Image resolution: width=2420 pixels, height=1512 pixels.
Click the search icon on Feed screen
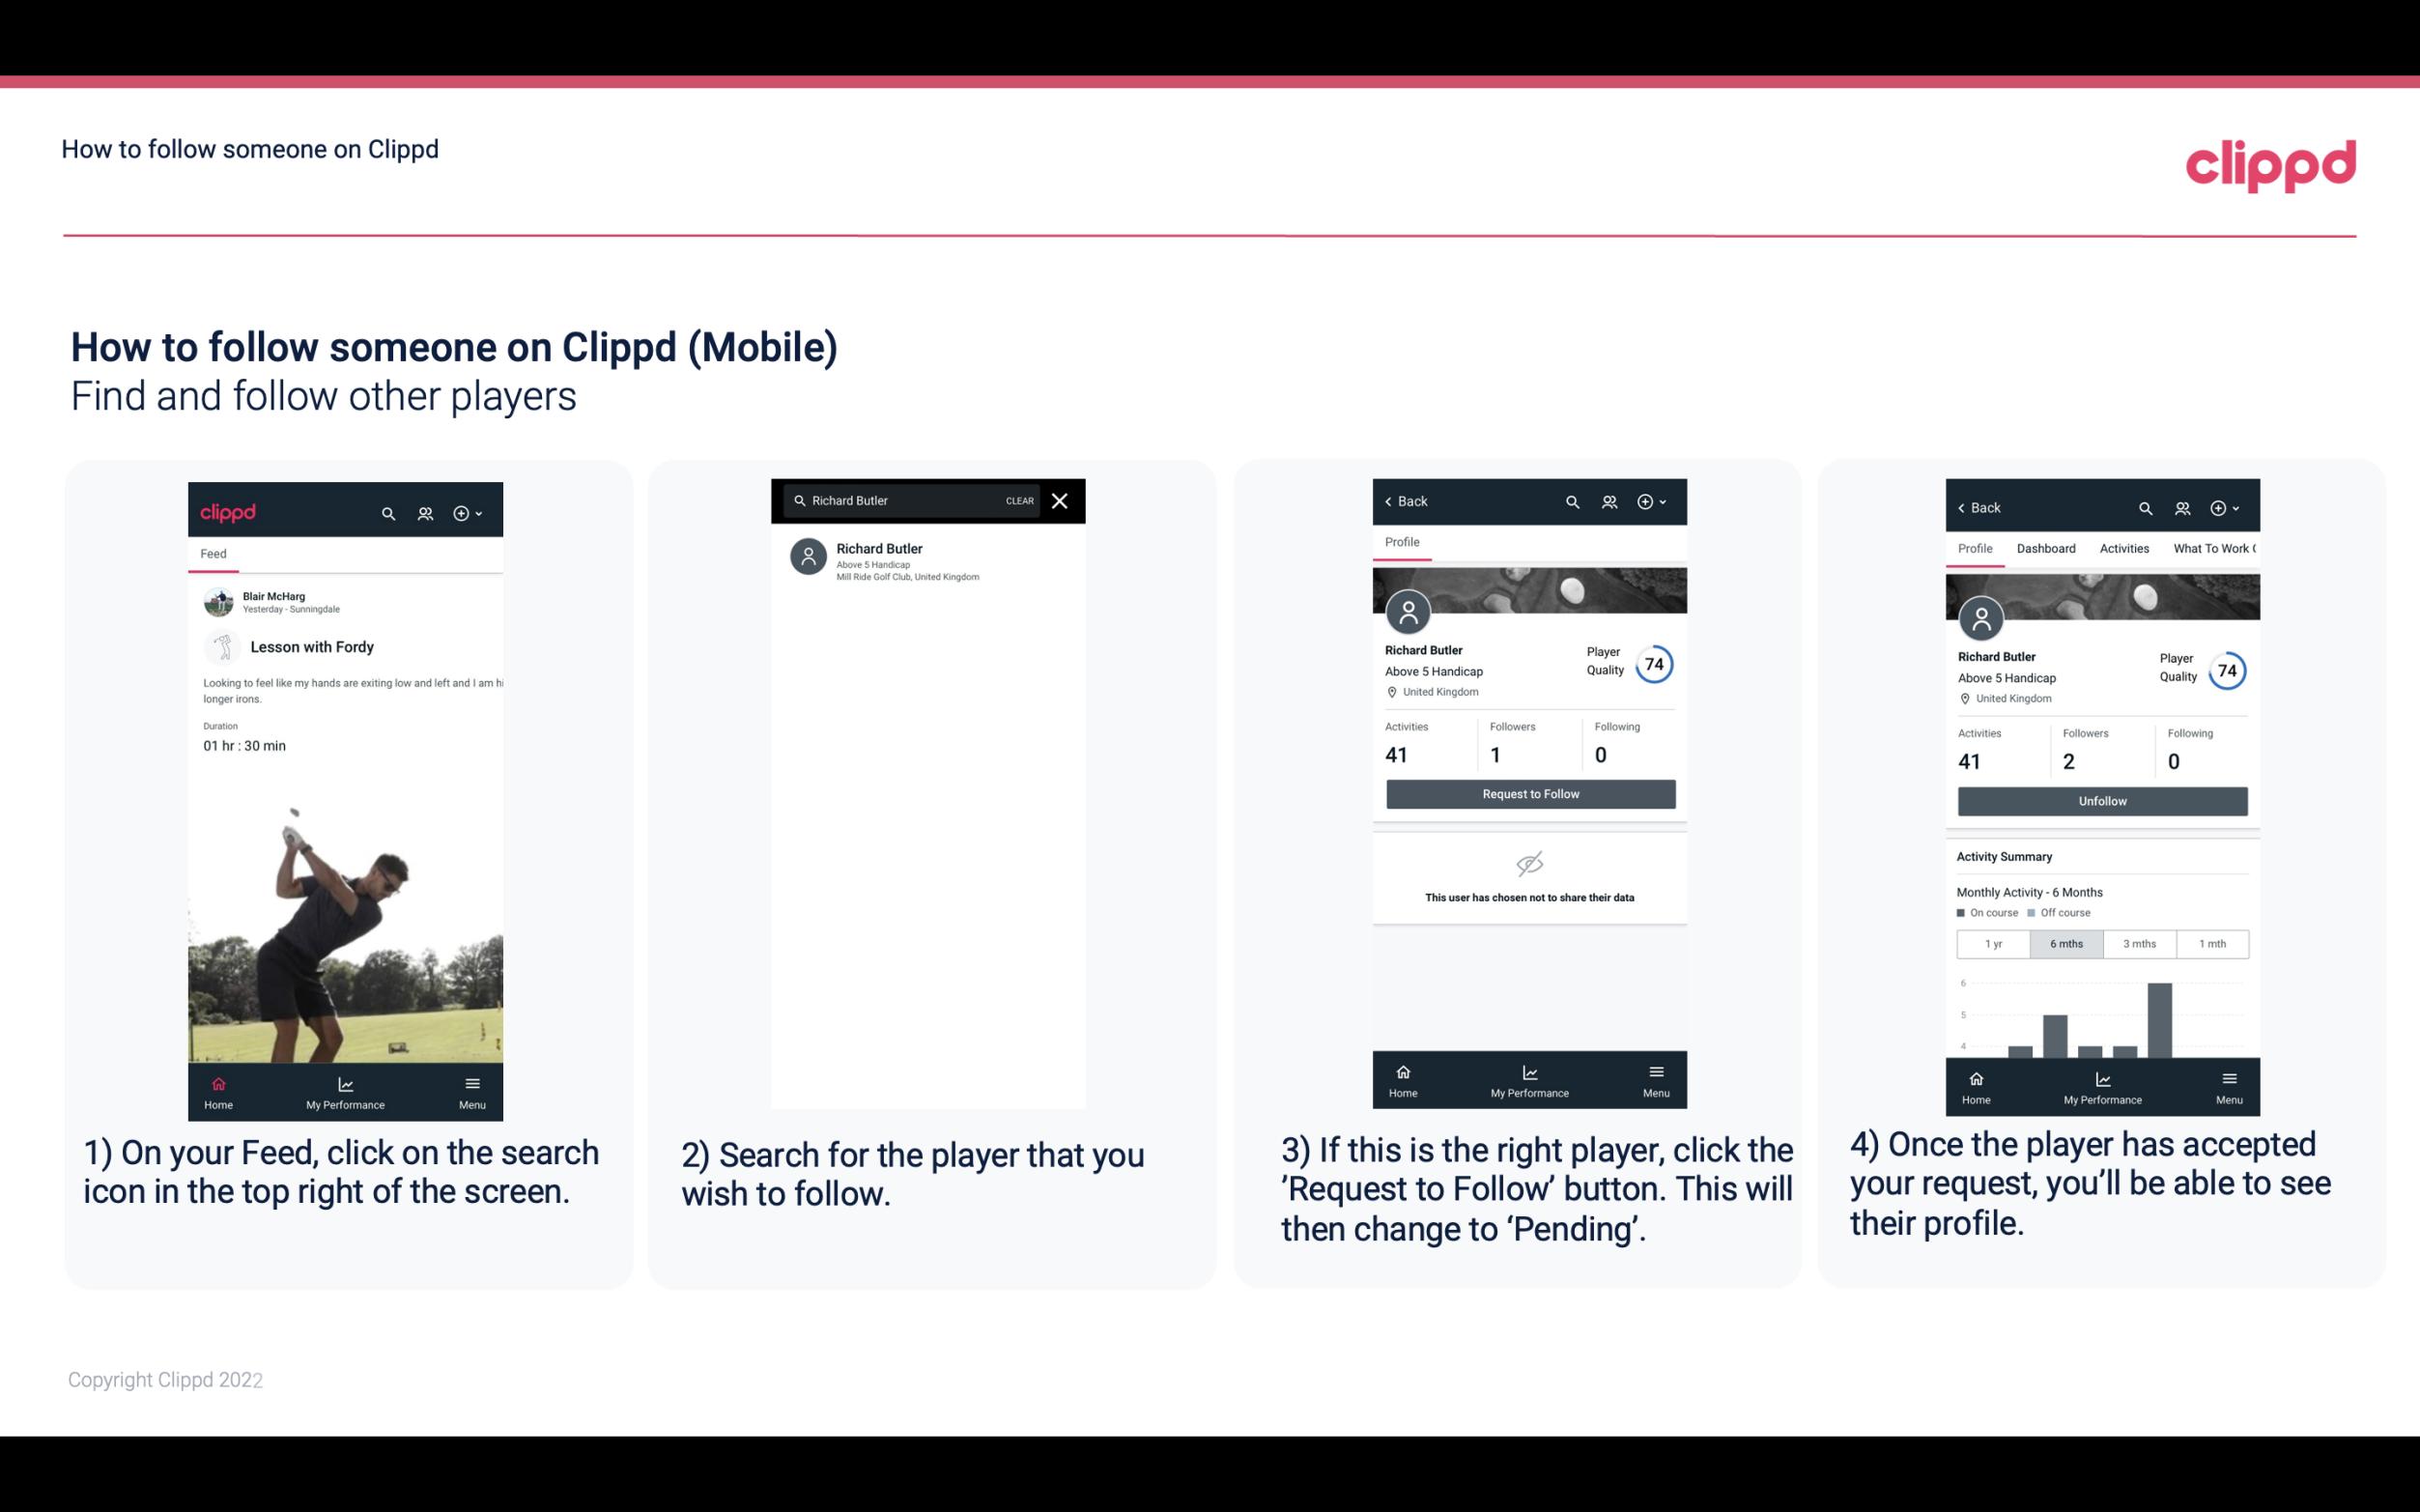point(388,512)
